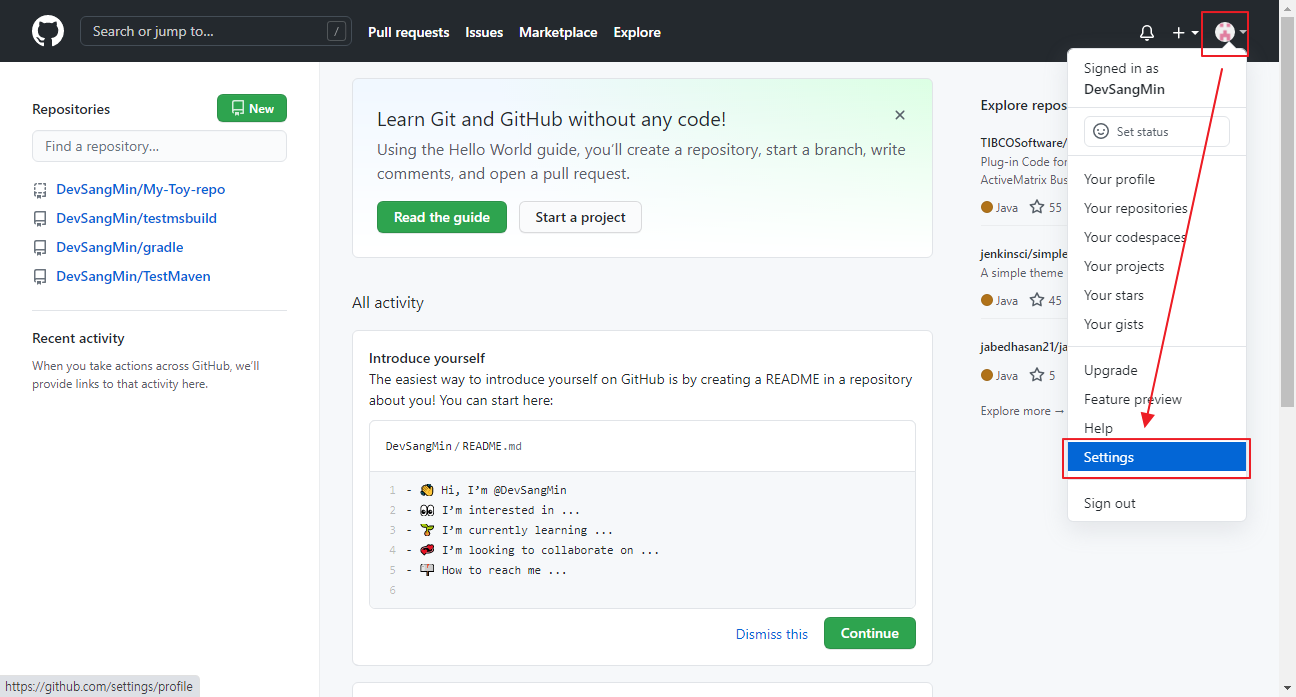Select Your repositories from the menu
Image resolution: width=1296 pixels, height=697 pixels.
[1157, 208]
